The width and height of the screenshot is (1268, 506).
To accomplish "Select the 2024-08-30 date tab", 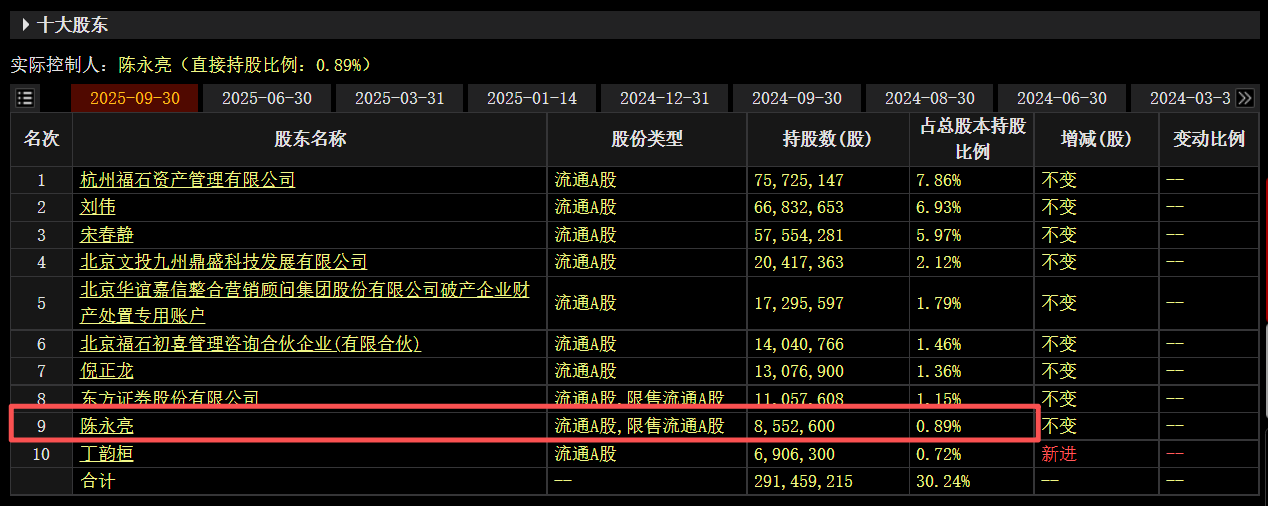I will [930, 98].
